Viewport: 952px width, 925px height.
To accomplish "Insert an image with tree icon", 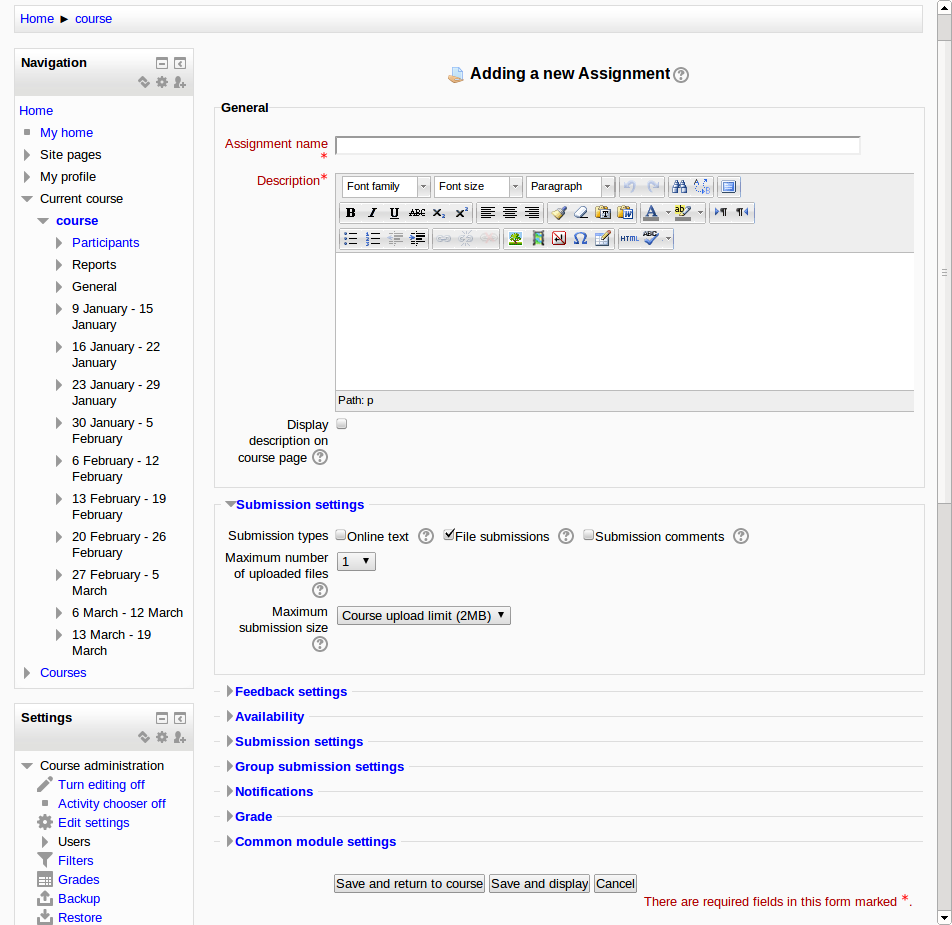I will point(515,239).
